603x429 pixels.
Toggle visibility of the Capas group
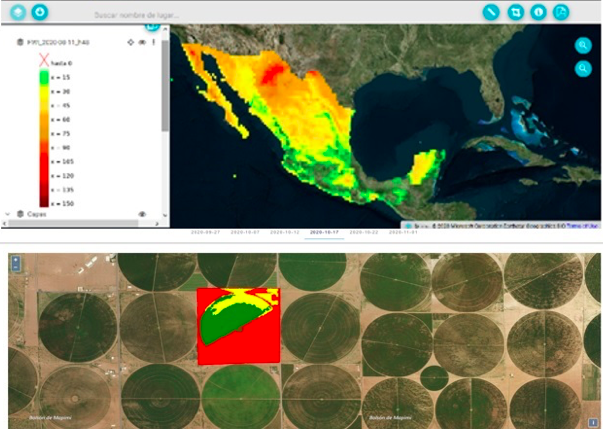pos(142,214)
